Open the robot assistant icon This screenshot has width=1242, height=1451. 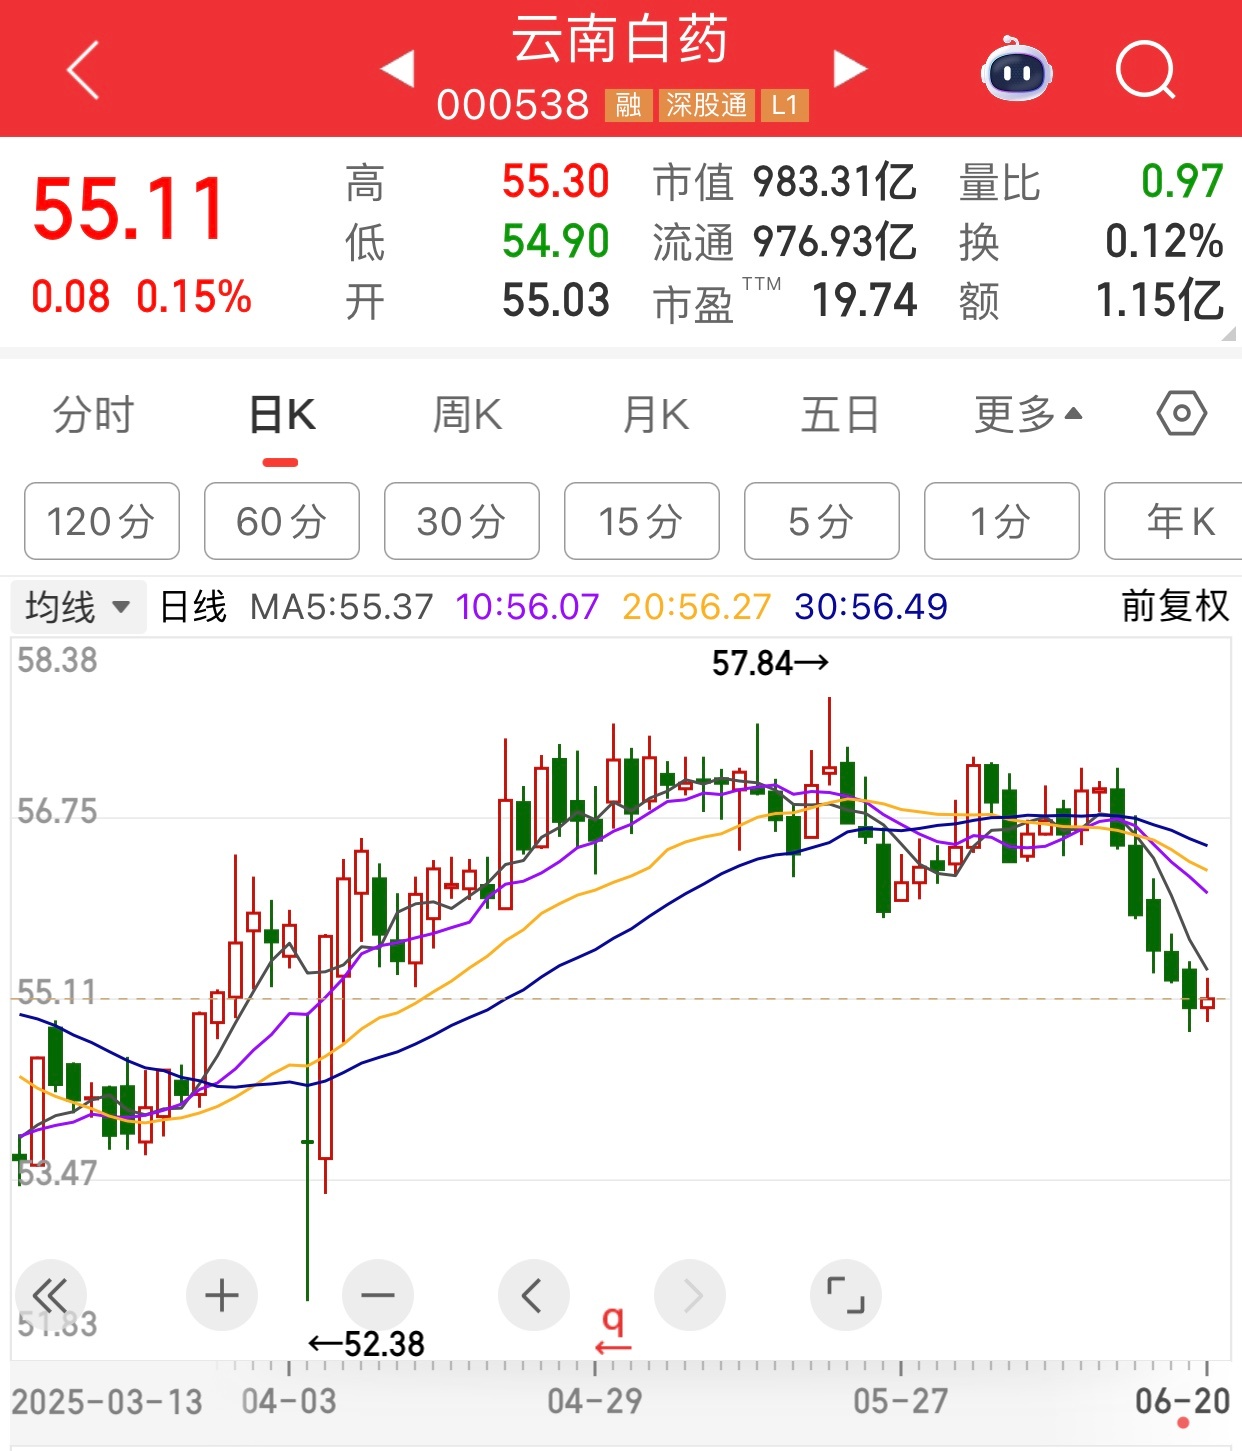click(x=1016, y=69)
